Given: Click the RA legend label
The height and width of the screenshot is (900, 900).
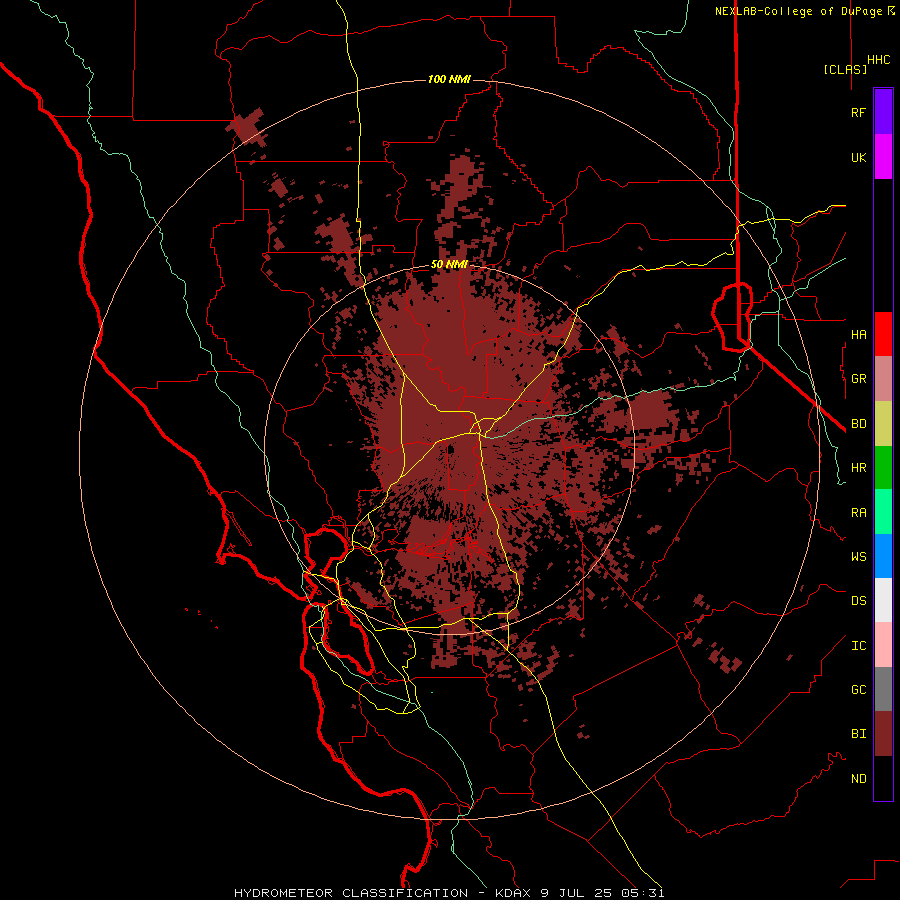Looking at the screenshot, I should click(x=858, y=513).
